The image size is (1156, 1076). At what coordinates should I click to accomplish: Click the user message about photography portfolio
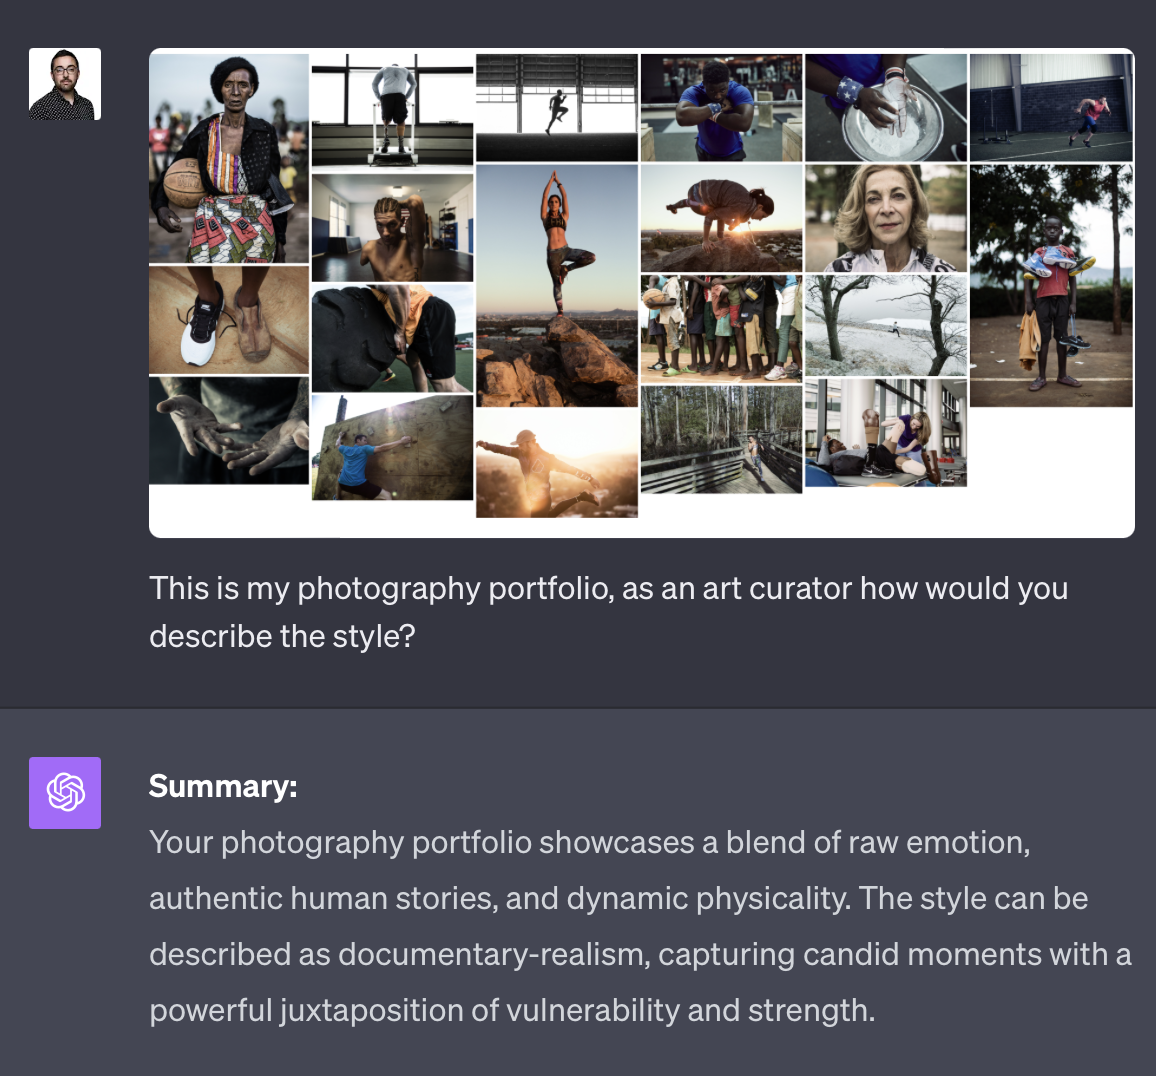point(608,612)
